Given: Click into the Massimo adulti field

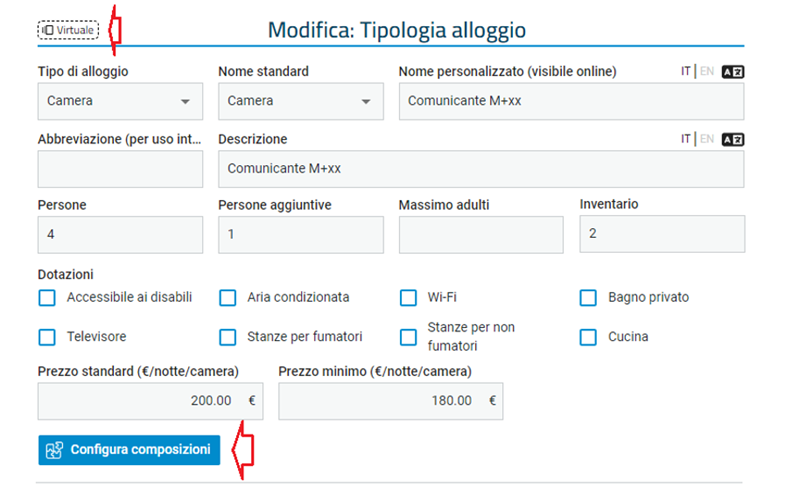Looking at the screenshot, I should (481, 235).
